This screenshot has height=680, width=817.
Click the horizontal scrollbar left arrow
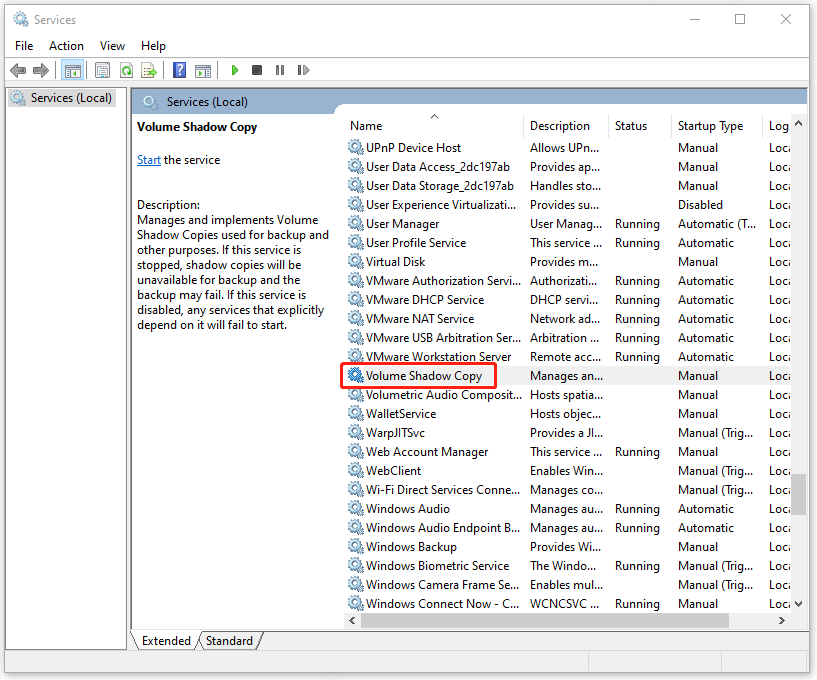pos(353,620)
